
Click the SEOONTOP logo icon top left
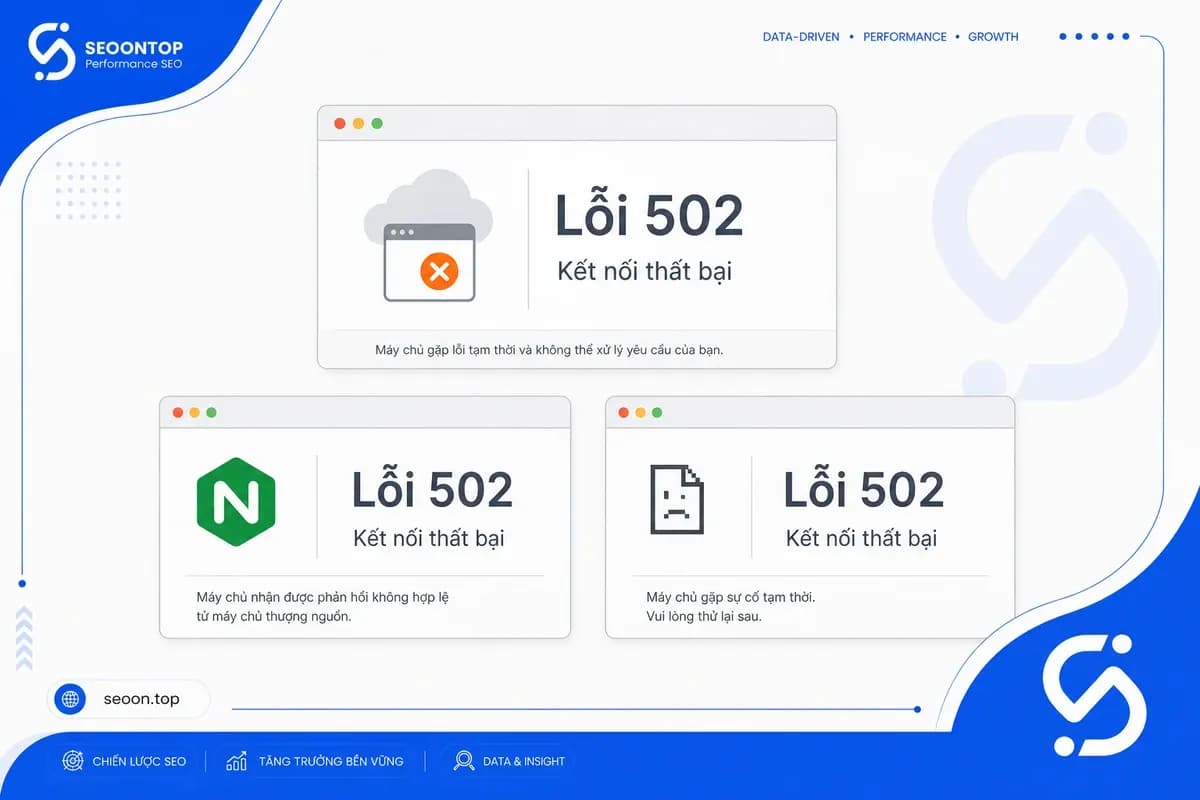point(52,51)
